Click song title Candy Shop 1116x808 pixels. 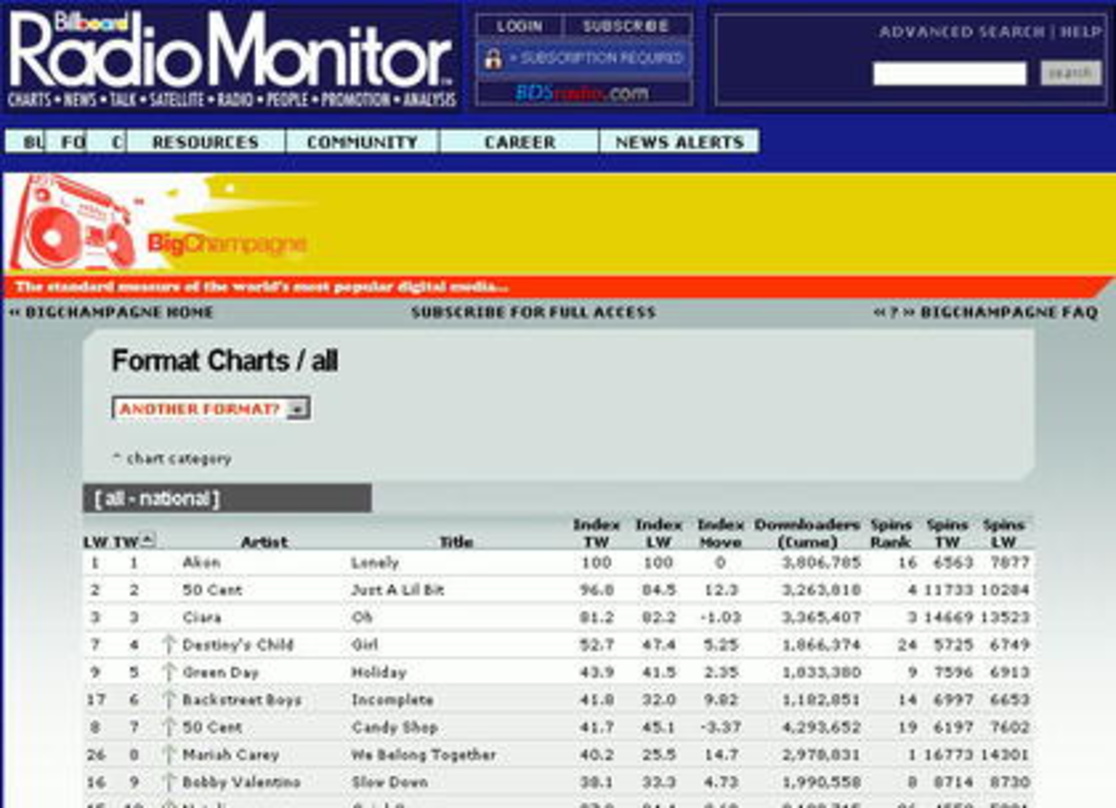394,727
